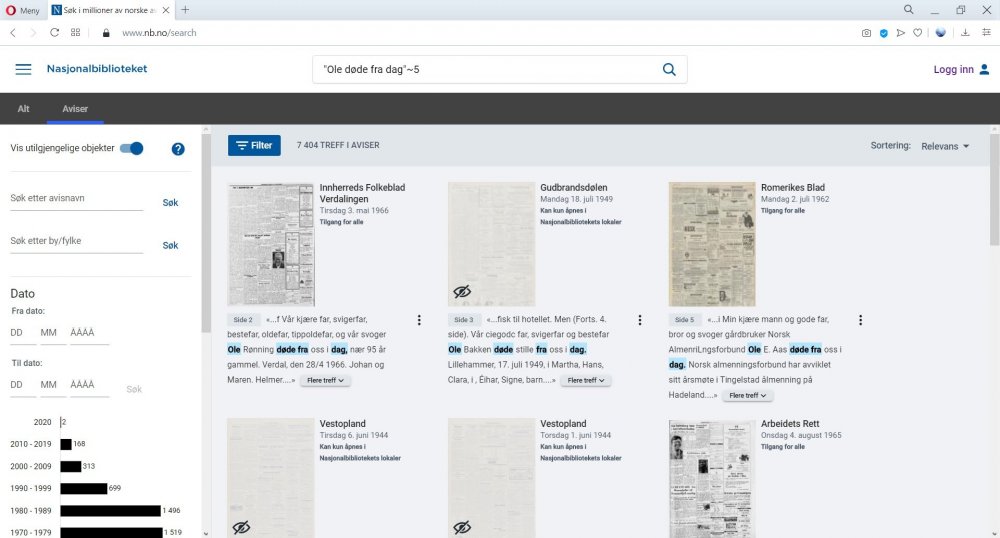Reload the page with browser refresh icon

[55, 33]
